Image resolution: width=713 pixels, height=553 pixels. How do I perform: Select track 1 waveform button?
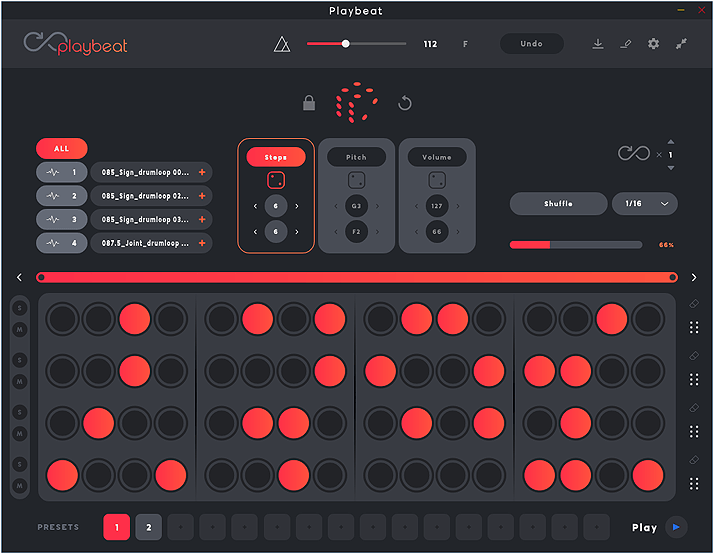pyautogui.click(x=62, y=172)
